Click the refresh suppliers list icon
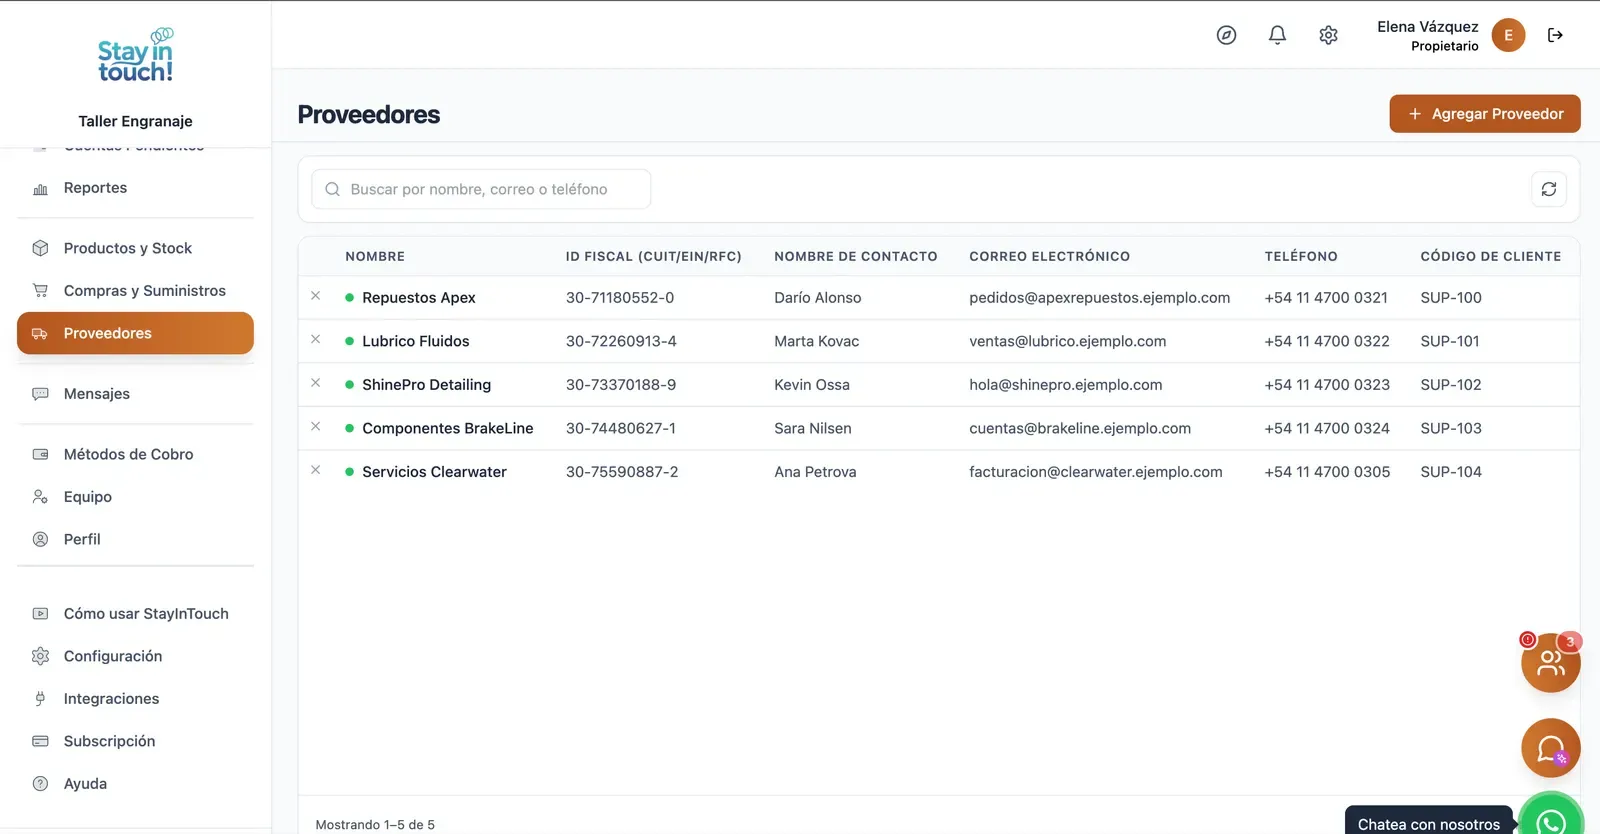 [1549, 189]
